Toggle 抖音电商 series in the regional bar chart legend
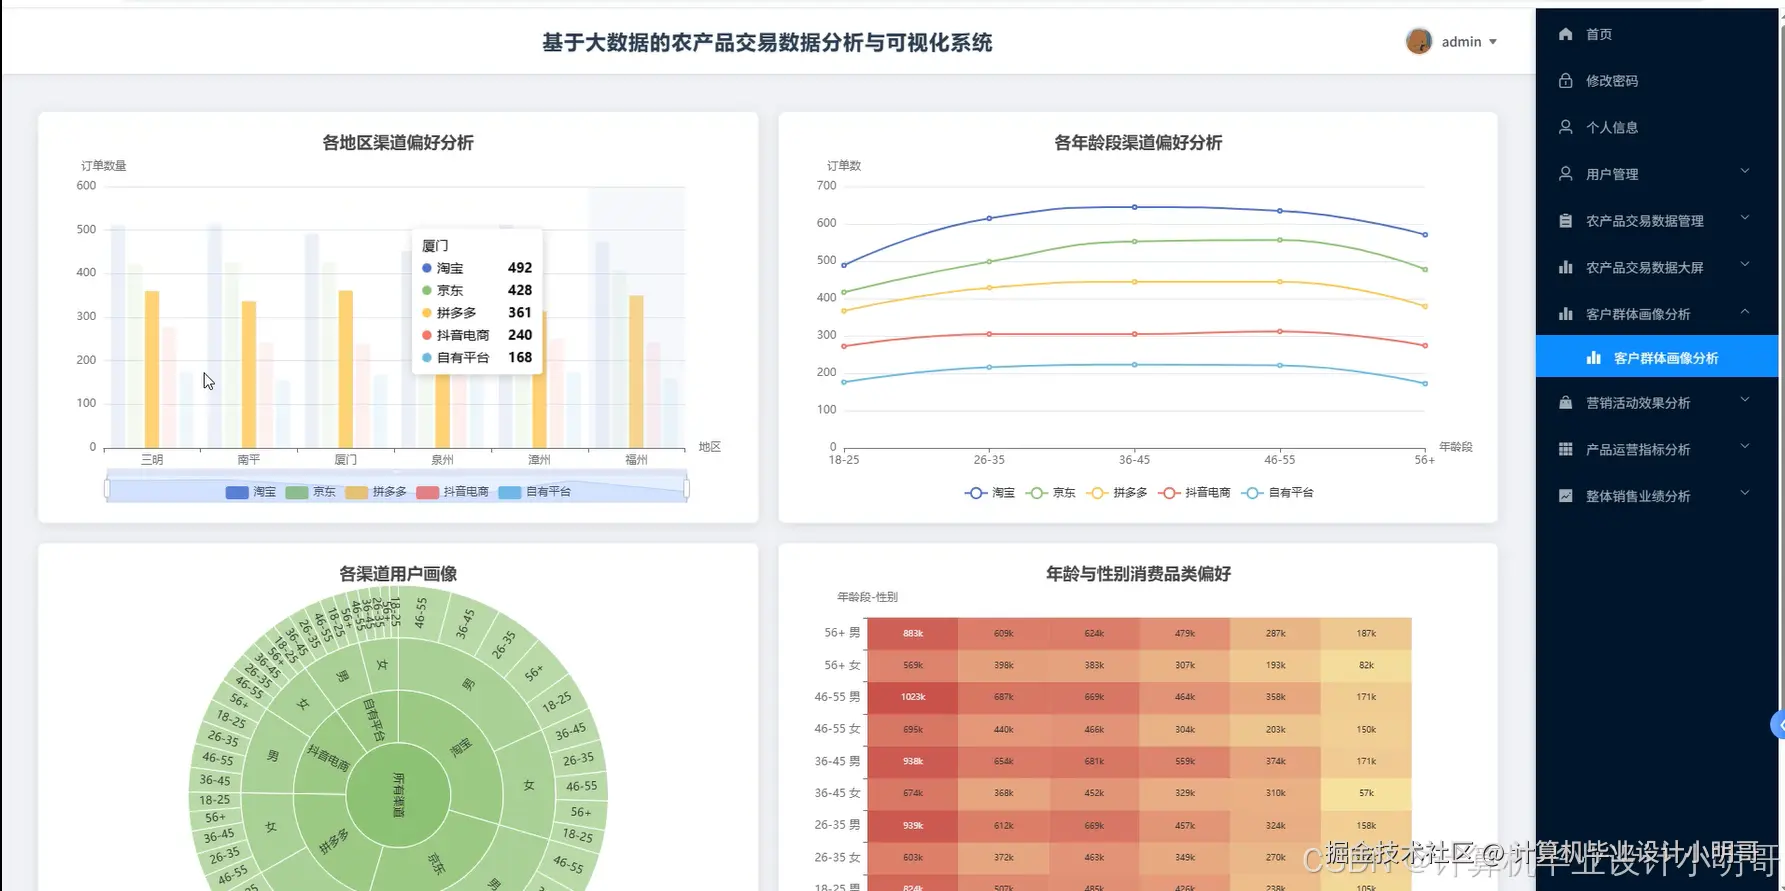1785x891 pixels. tap(452, 492)
